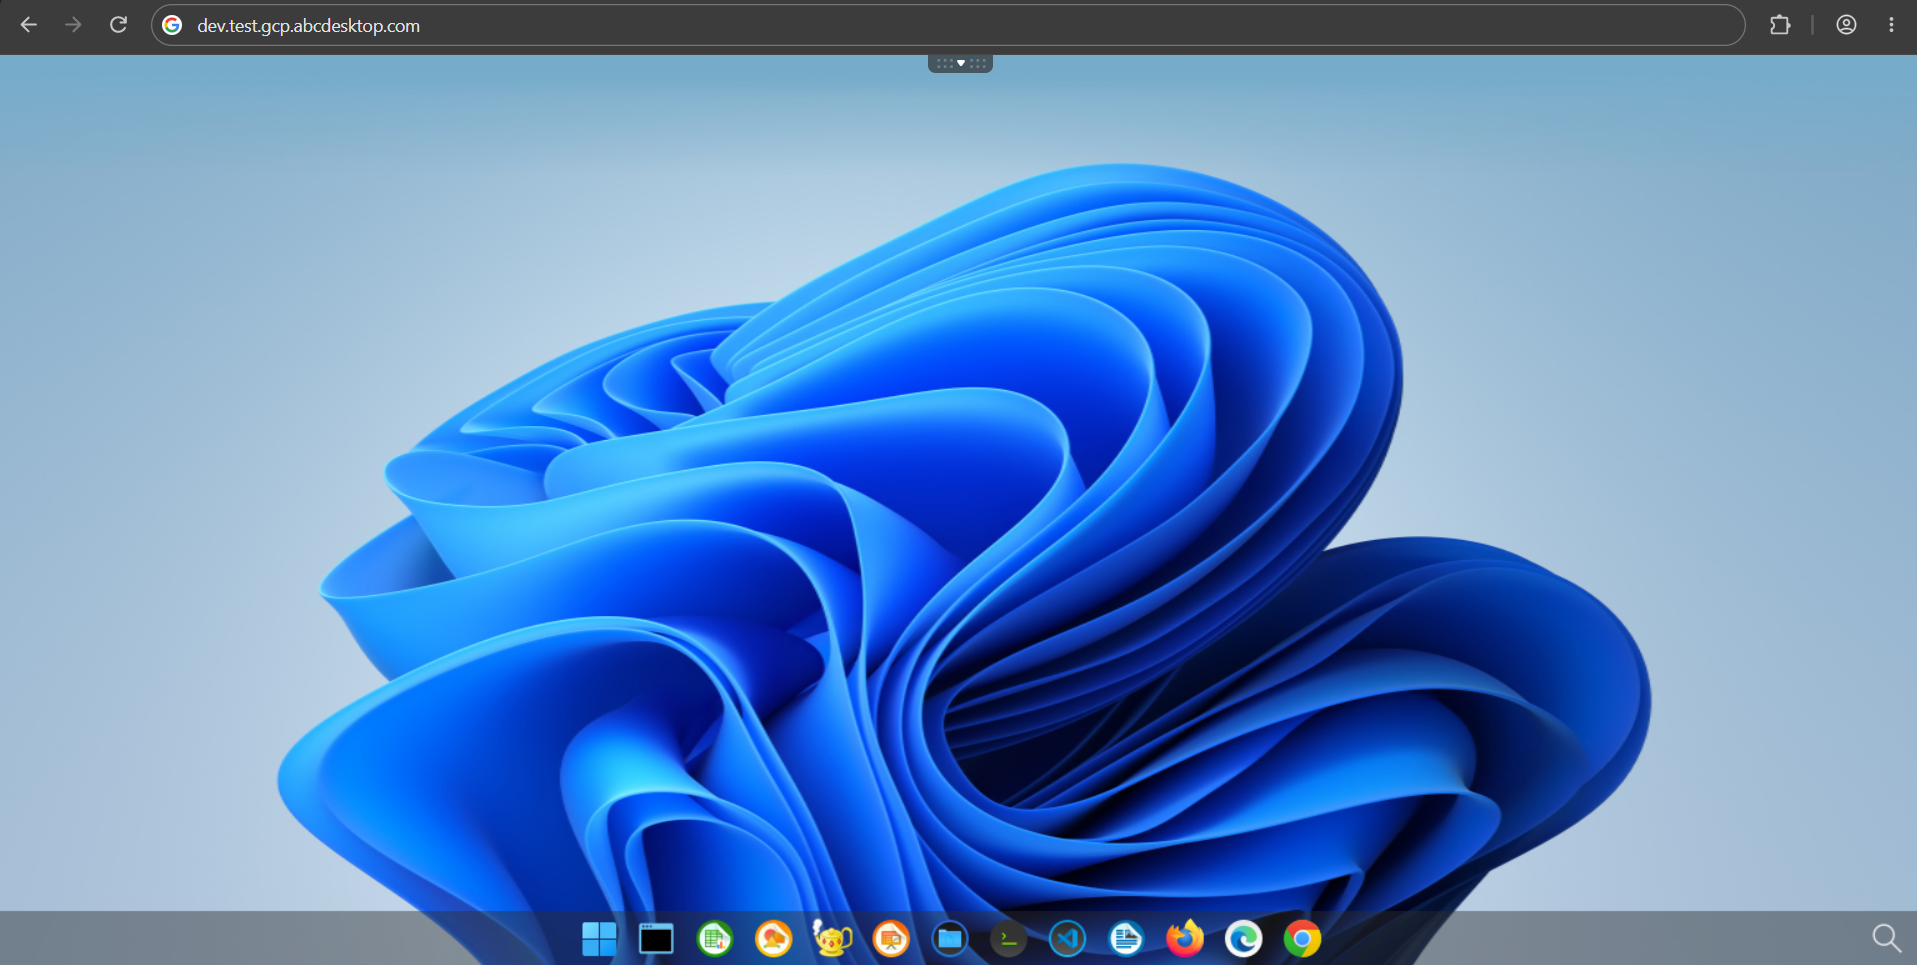This screenshot has height=965, width=1917.
Task: Open the browser profile menu
Action: coord(1846,25)
